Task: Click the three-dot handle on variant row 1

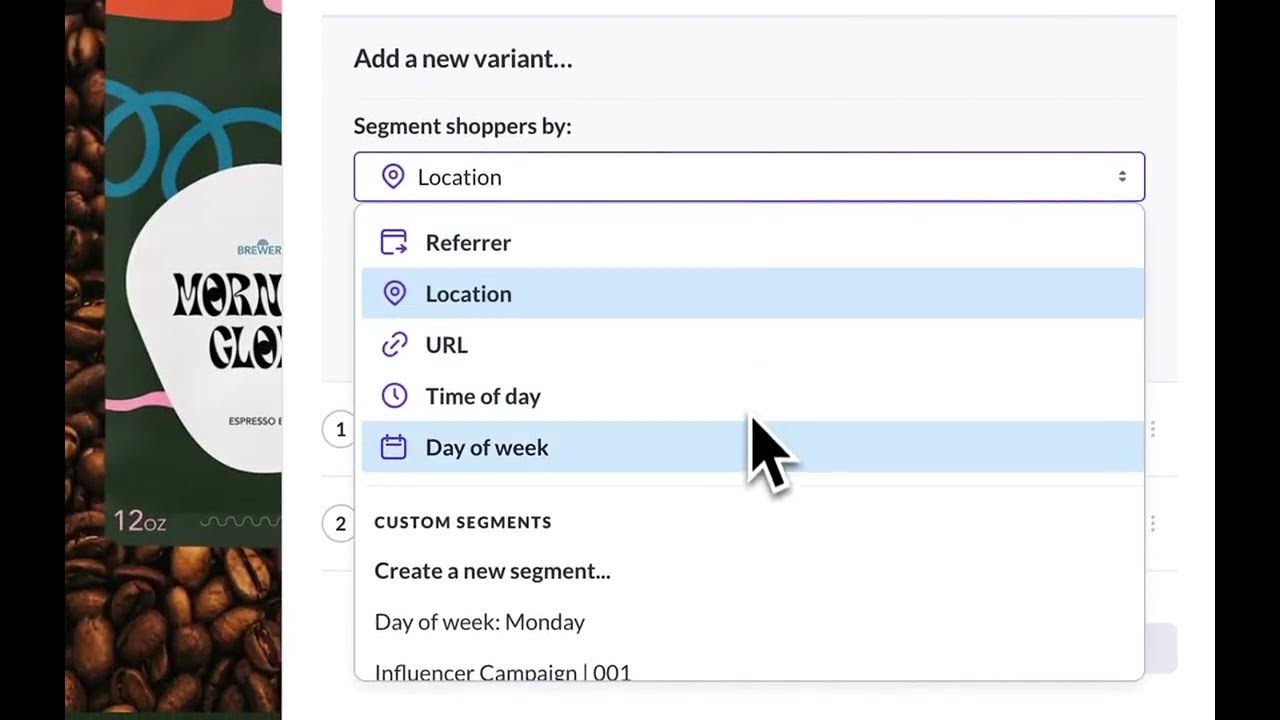Action: click(x=1153, y=429)
